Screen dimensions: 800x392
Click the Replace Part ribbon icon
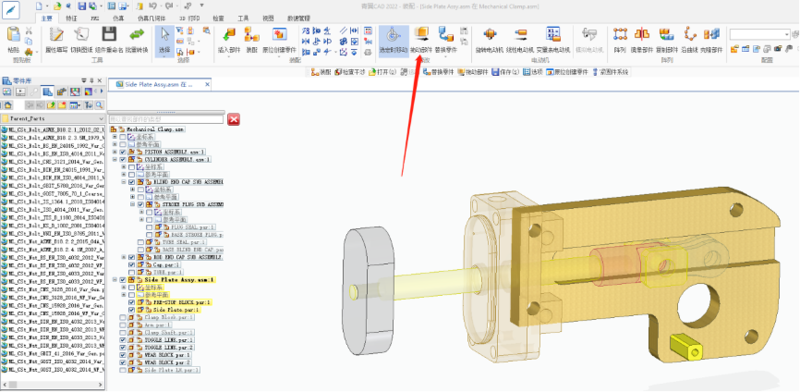pyautogui.click(x=446, y=40)
